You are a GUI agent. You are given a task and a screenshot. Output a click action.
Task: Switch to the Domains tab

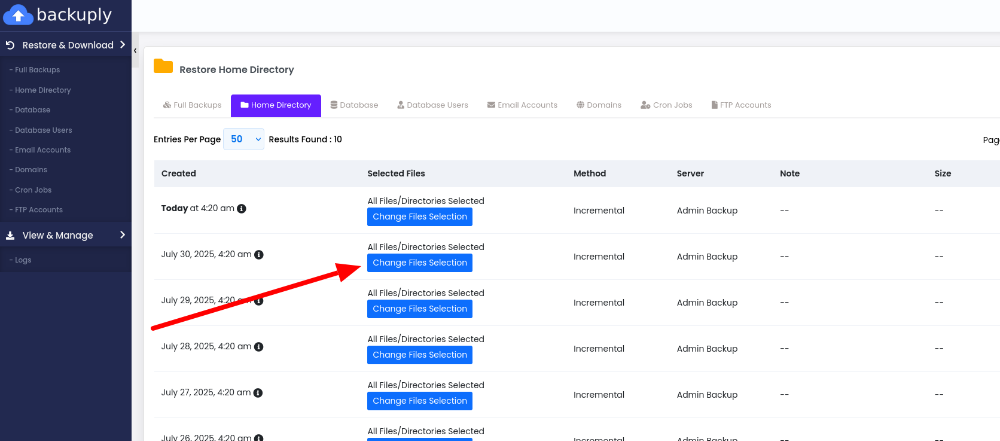click(x=599, y=105)
